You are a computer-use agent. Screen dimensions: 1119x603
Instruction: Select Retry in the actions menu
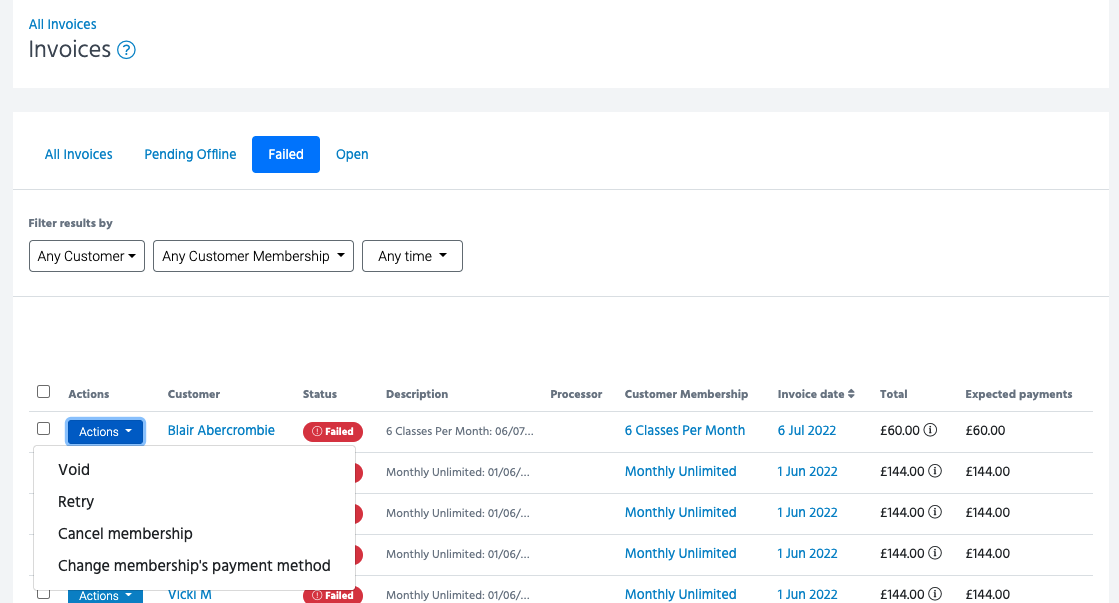76,502
